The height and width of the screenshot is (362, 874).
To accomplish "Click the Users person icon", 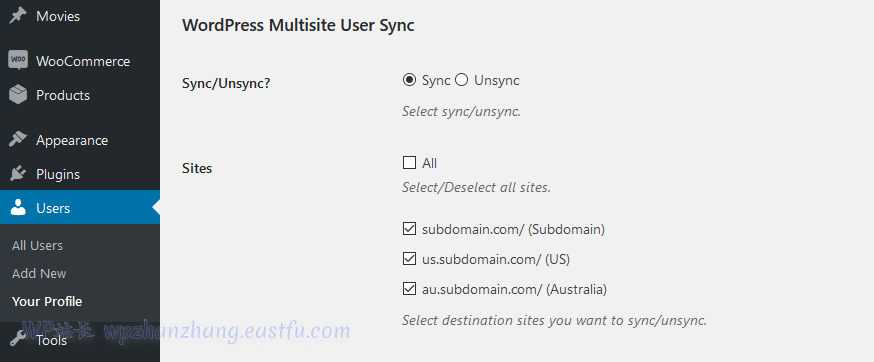I will (18, 207).
